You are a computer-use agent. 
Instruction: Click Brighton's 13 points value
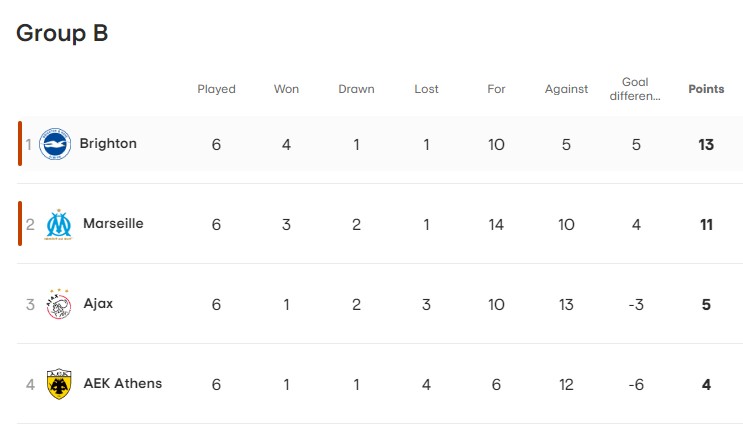tap(706, 144)
